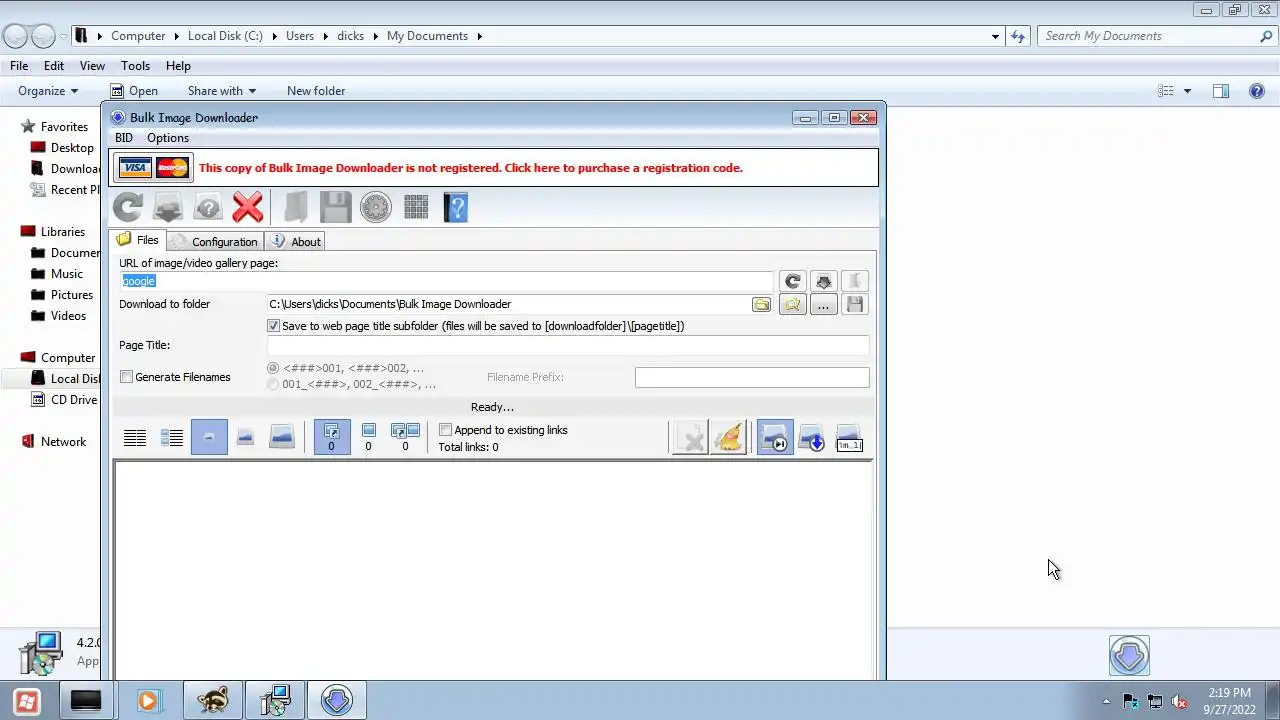Open the change view dropdown arrow in Explorer
The width and height of the screenshot is (1280, 720).
point(1187,91)
